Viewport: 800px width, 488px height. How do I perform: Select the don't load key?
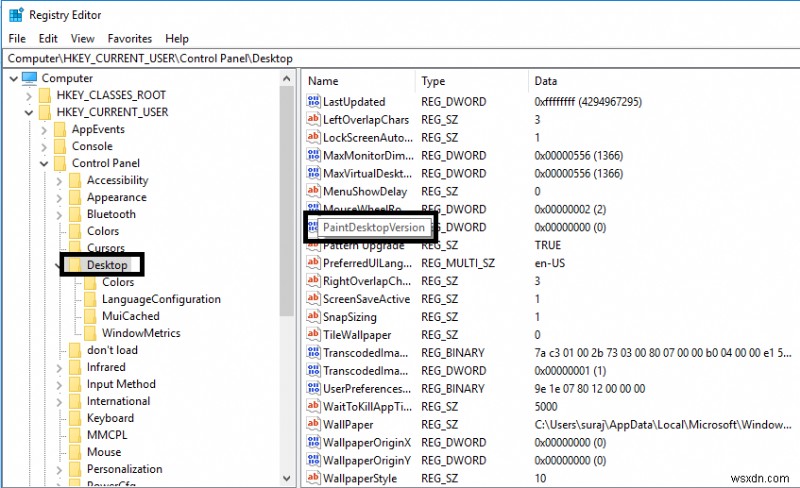pyautogui.click(x=112, y=350)
